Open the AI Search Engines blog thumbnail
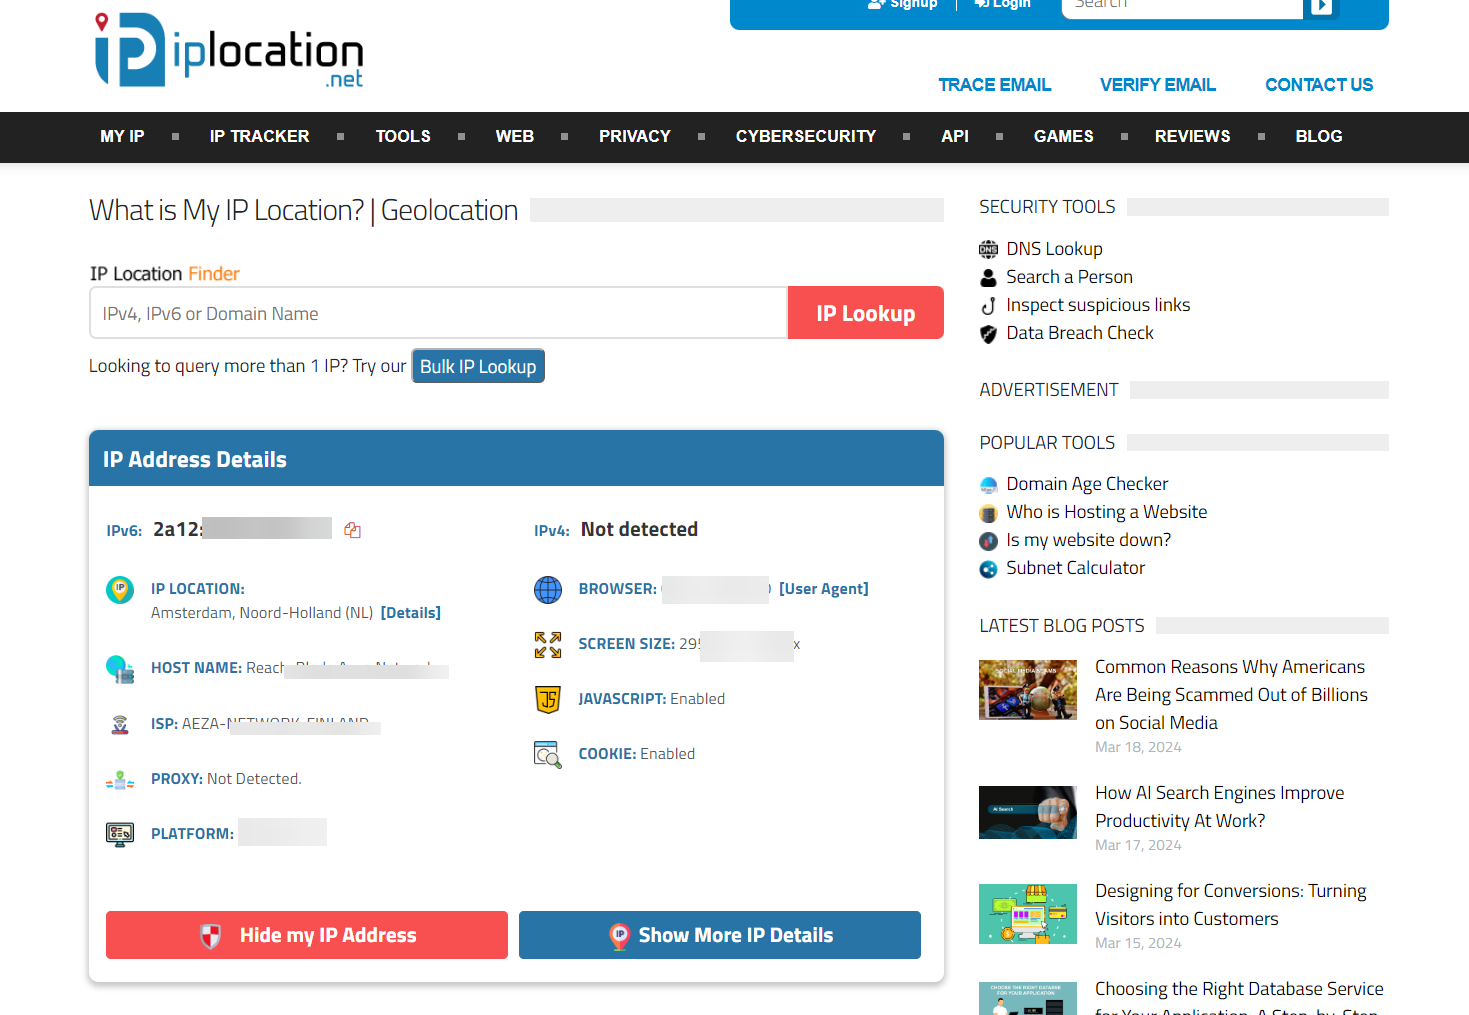This screenshot has width=1469, height=1015. [1027, 812]
